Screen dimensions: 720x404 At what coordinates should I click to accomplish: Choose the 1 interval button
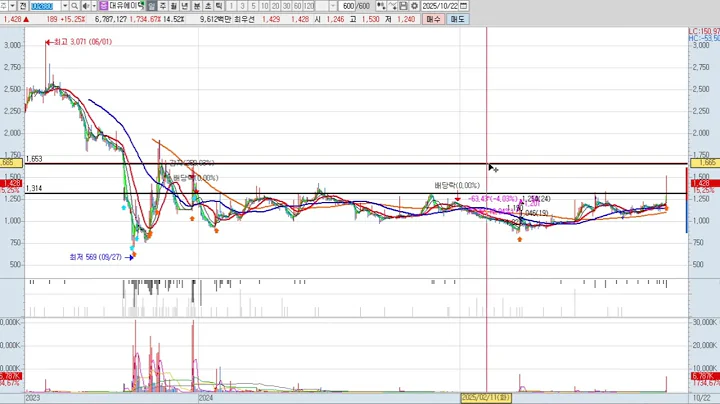point(231,6)
